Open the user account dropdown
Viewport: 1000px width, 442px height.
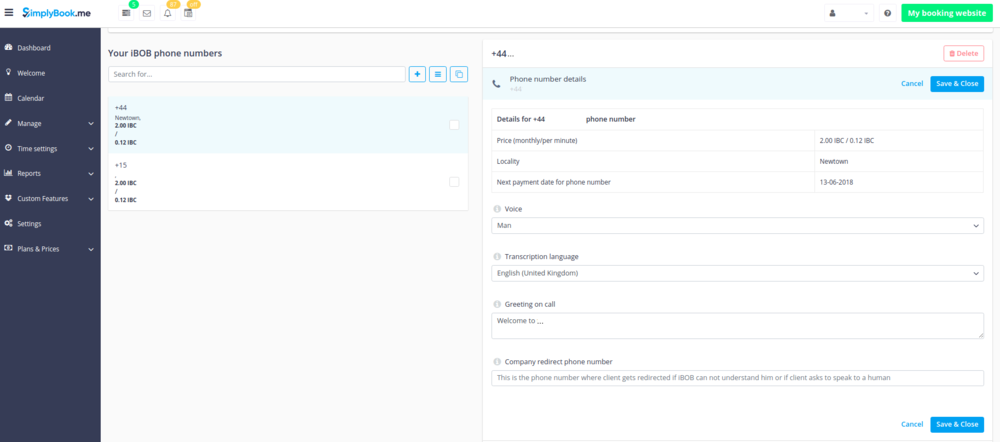(848, 13)
